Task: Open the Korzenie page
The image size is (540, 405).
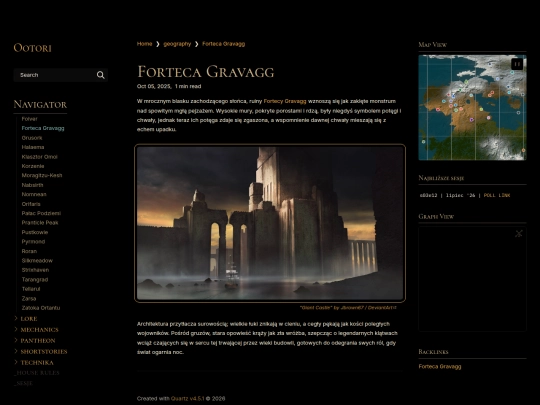Action: (x=33, y=166)
